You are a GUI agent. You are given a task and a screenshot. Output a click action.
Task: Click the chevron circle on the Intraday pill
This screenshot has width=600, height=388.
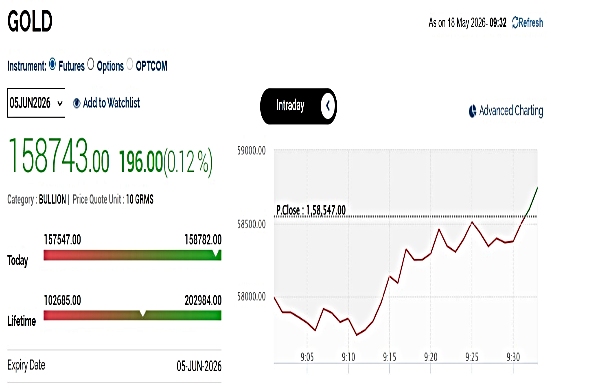pyautogui.click(x=328, y=106)
